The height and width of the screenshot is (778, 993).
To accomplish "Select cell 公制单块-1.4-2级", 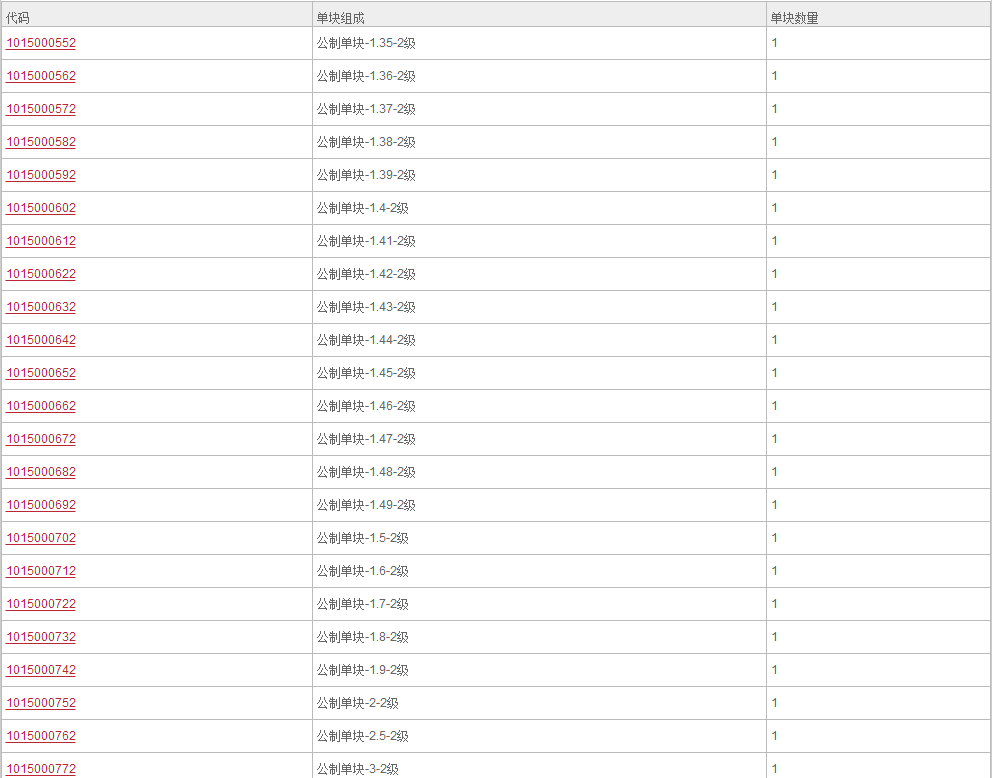I will tap(539, 208).
